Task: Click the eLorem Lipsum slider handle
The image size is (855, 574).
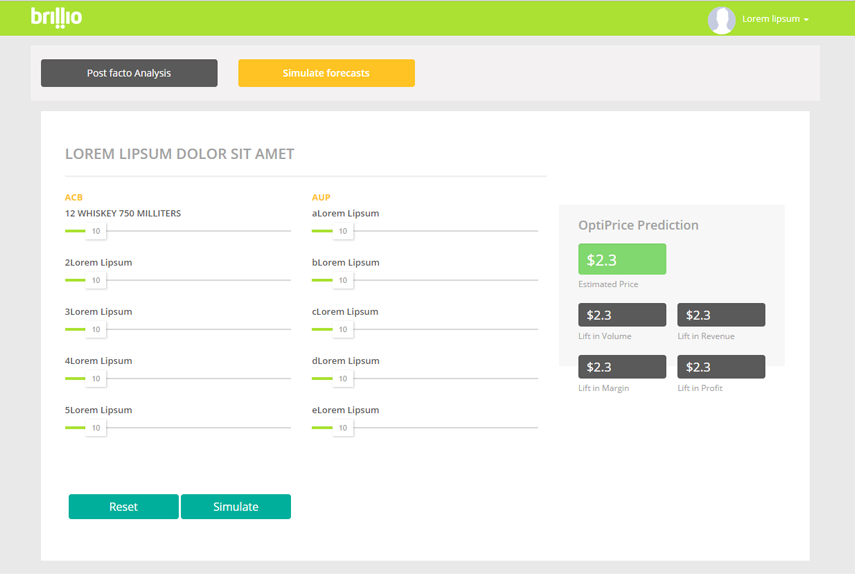Action: [x=343, y=428]
